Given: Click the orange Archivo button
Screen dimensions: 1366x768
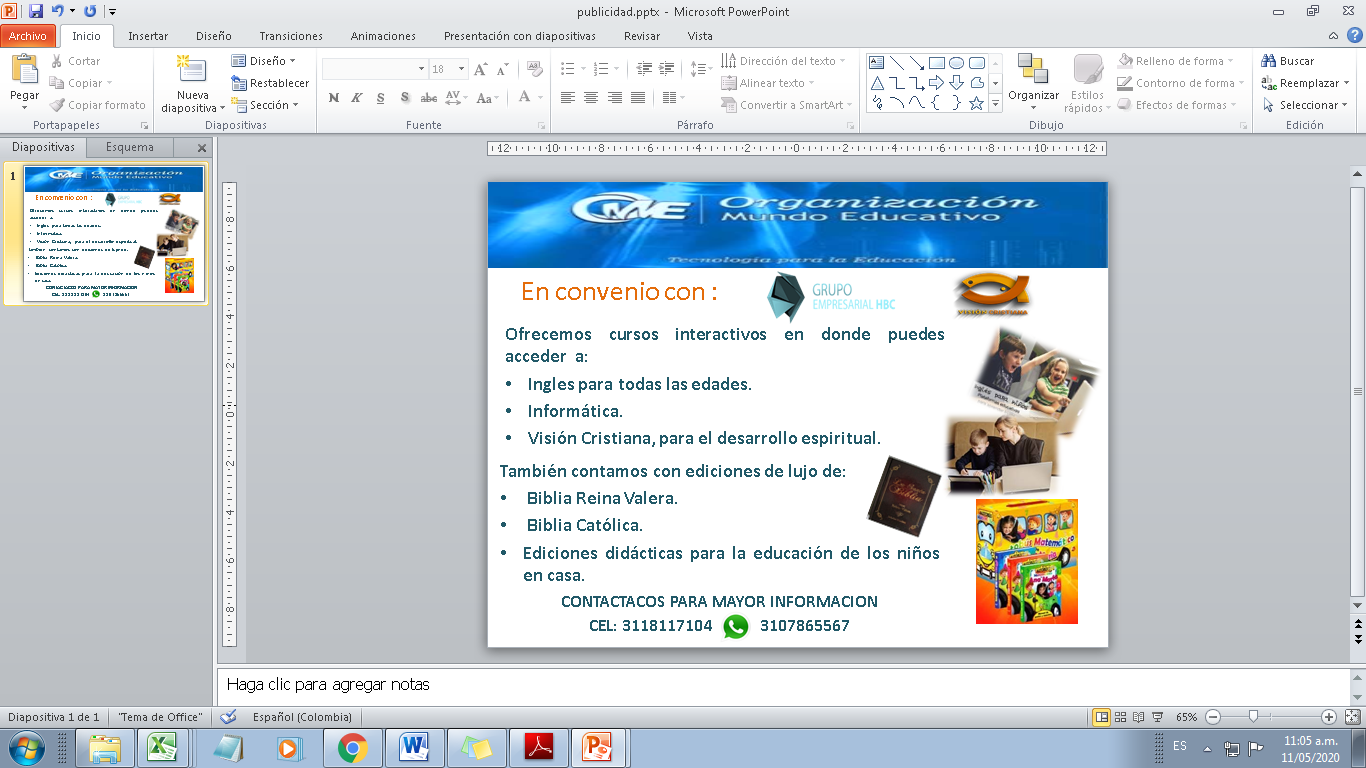Looking at the screenshot, I should point(28,36).
